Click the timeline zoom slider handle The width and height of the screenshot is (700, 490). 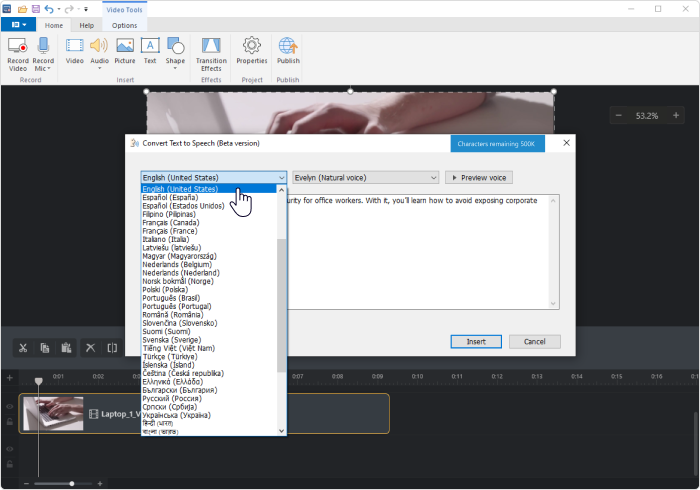click(72, 483)
